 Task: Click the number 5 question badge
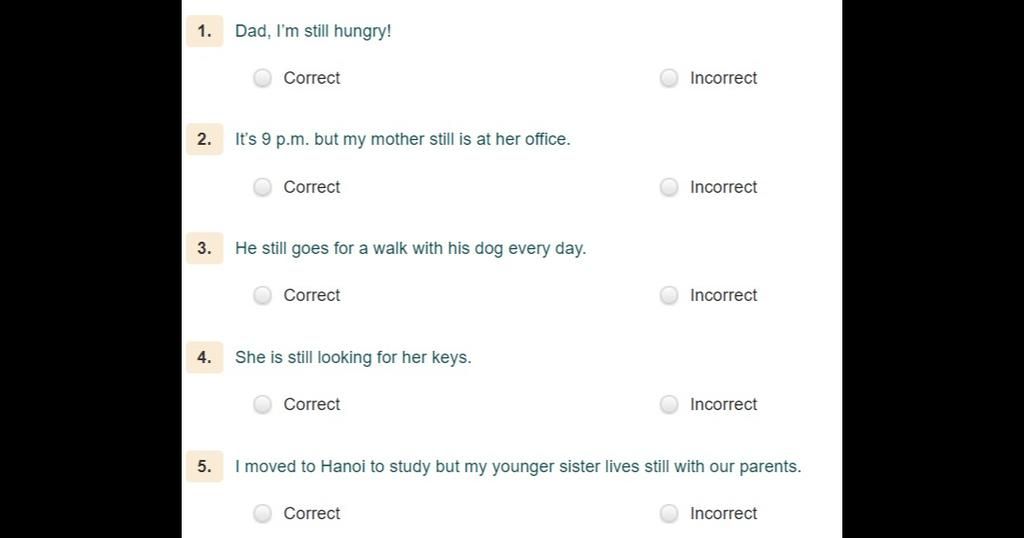[x=204, y=466]
